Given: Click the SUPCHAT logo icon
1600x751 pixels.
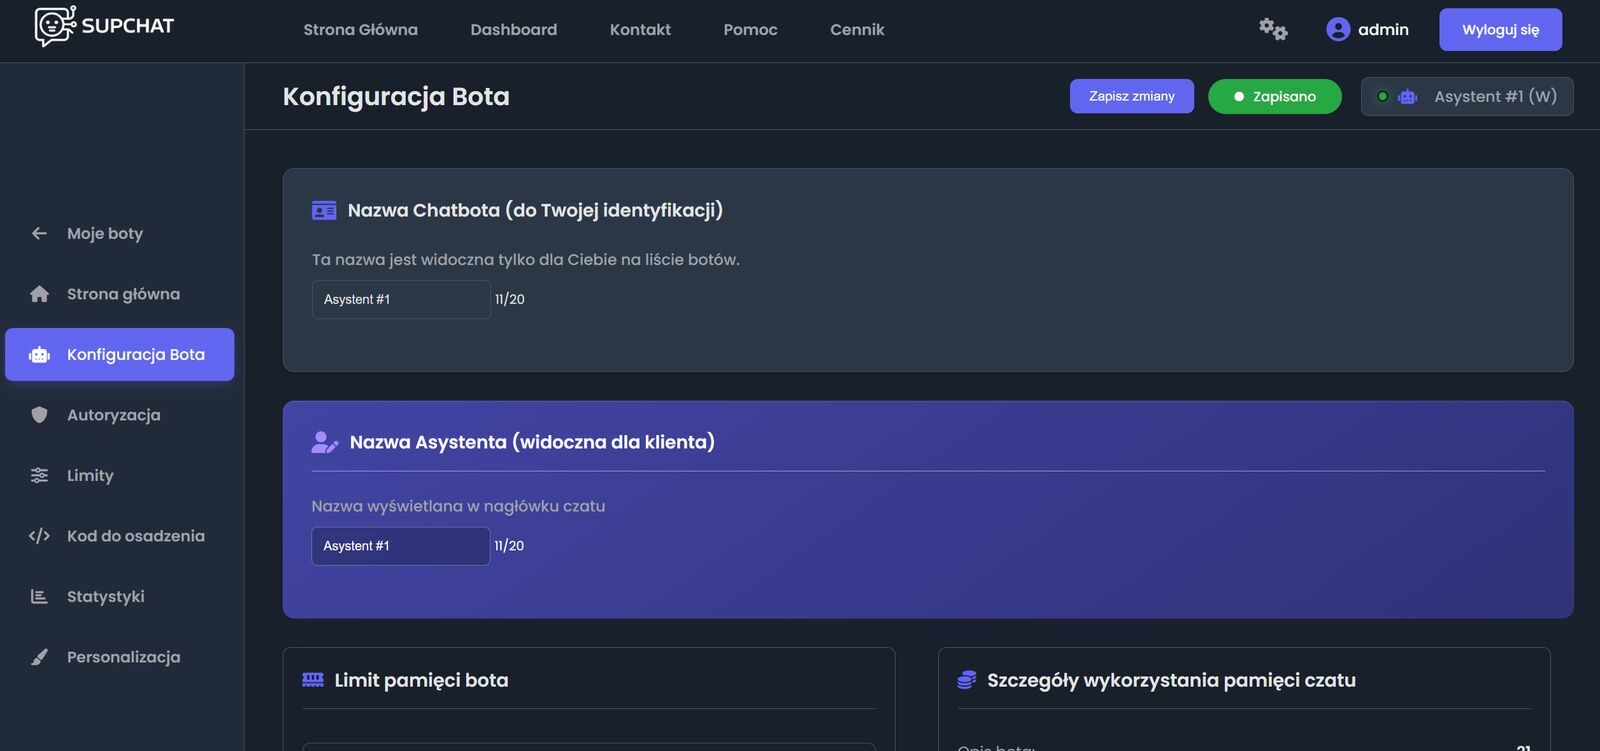Looking at the screenshot, I should click(55, 27).
